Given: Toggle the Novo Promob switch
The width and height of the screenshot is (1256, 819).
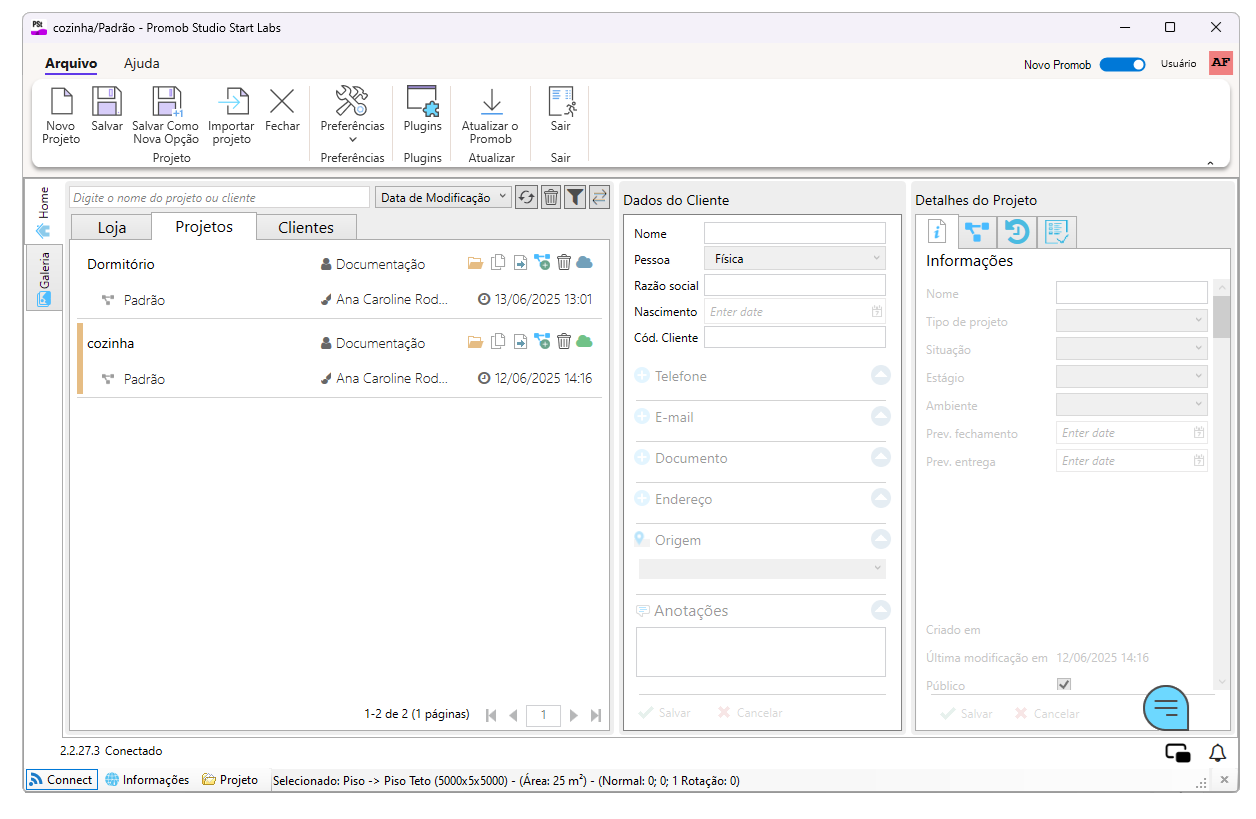Looking at the screenshot, I should (x=1122, y=64).
